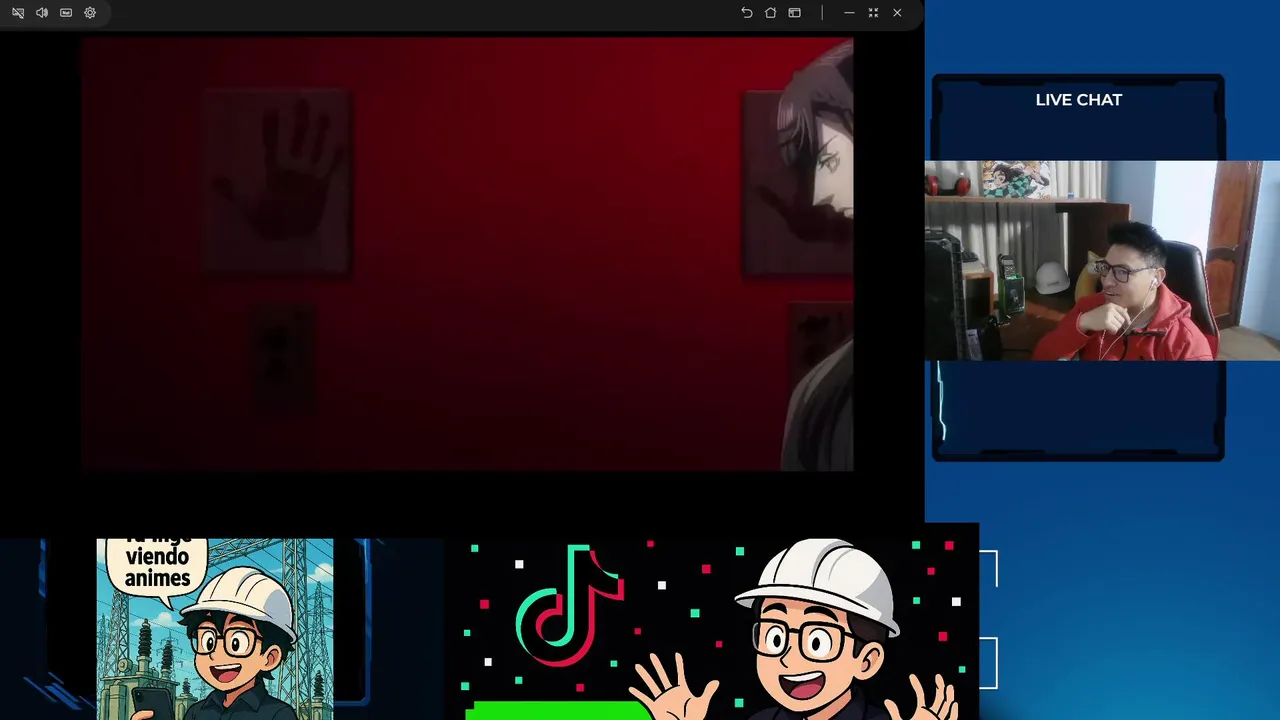Mute the player audio speaker icon
Viewport: 1280px width, 720px height.
[x=42, y=13]
